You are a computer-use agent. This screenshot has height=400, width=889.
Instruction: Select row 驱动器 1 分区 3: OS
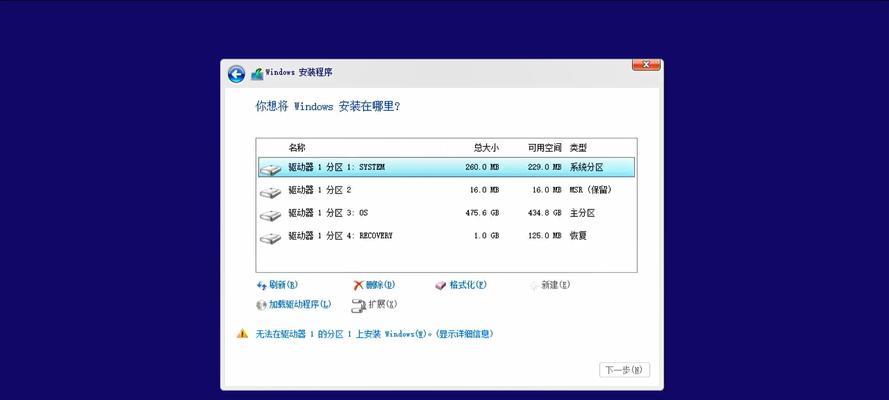tap(446, 213)
